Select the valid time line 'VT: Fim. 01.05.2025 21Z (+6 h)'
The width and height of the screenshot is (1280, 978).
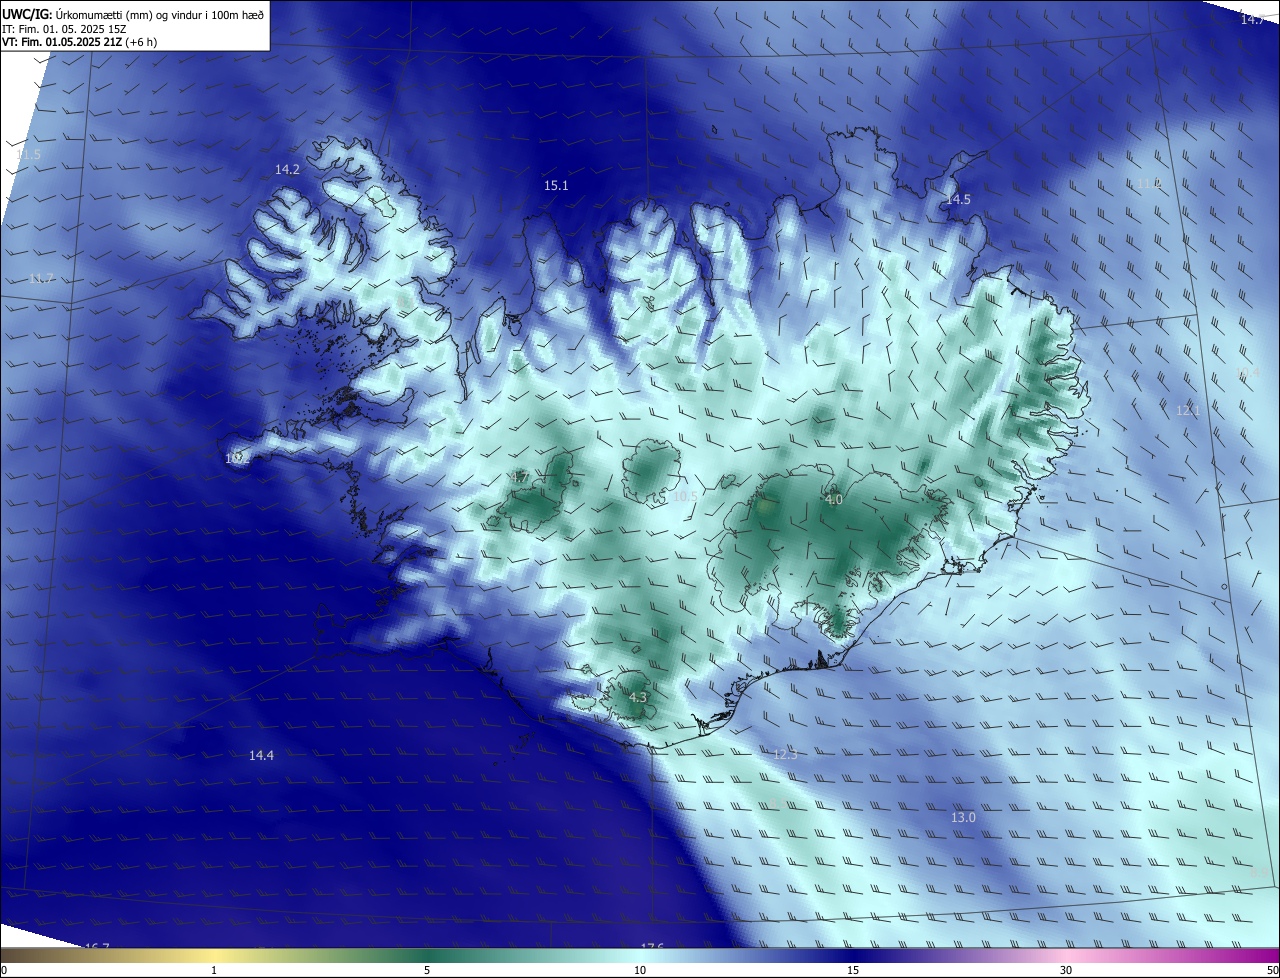[80, 42]
